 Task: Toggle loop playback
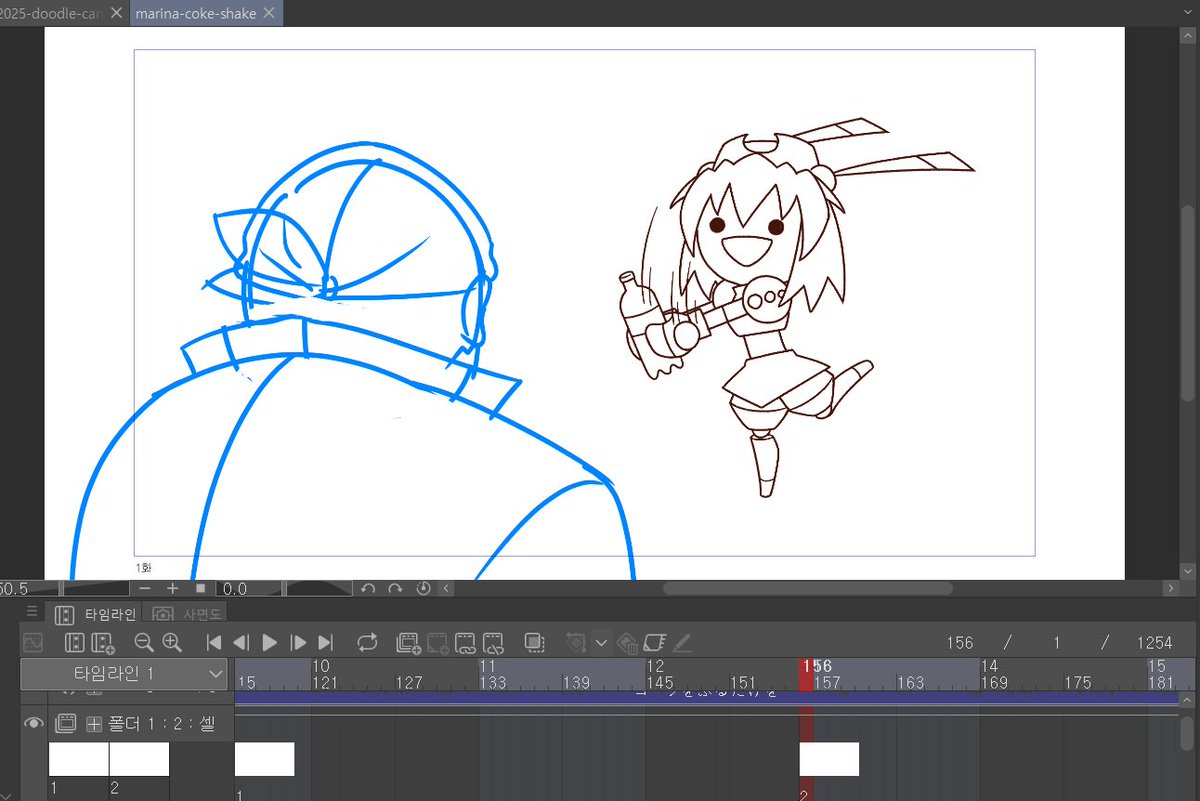[367, 643]
